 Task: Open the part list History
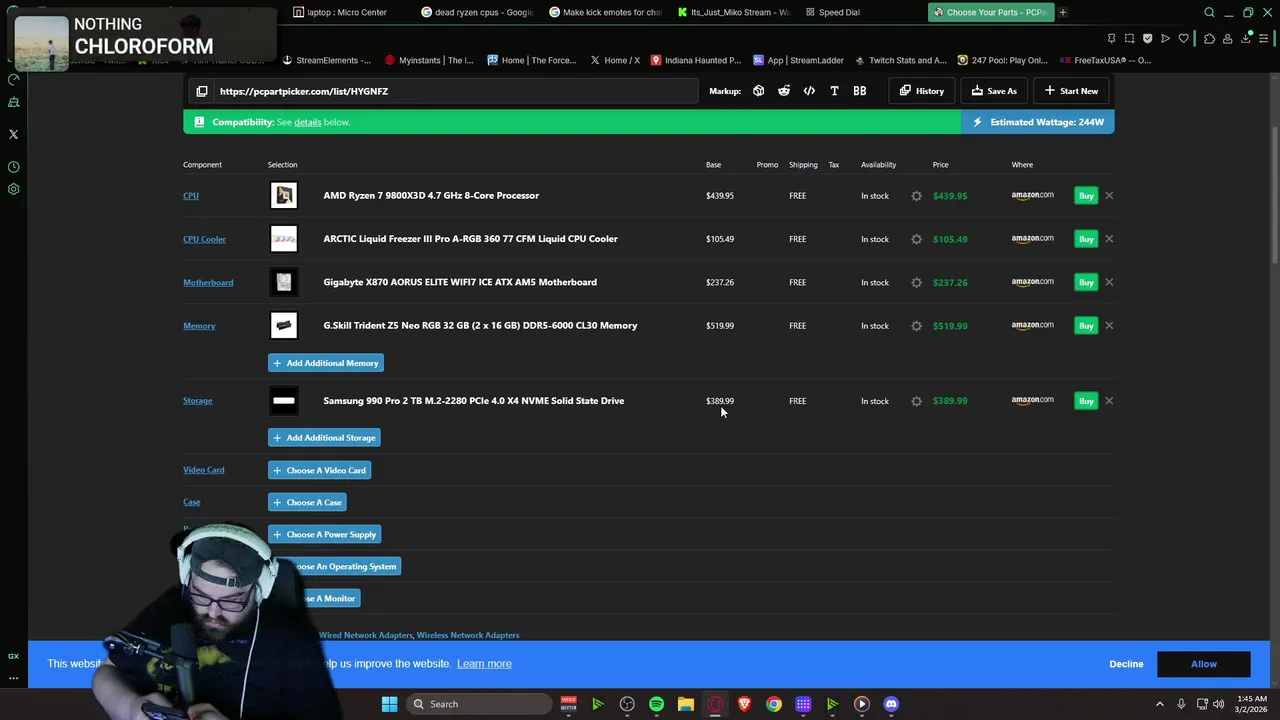coord(921,91)
